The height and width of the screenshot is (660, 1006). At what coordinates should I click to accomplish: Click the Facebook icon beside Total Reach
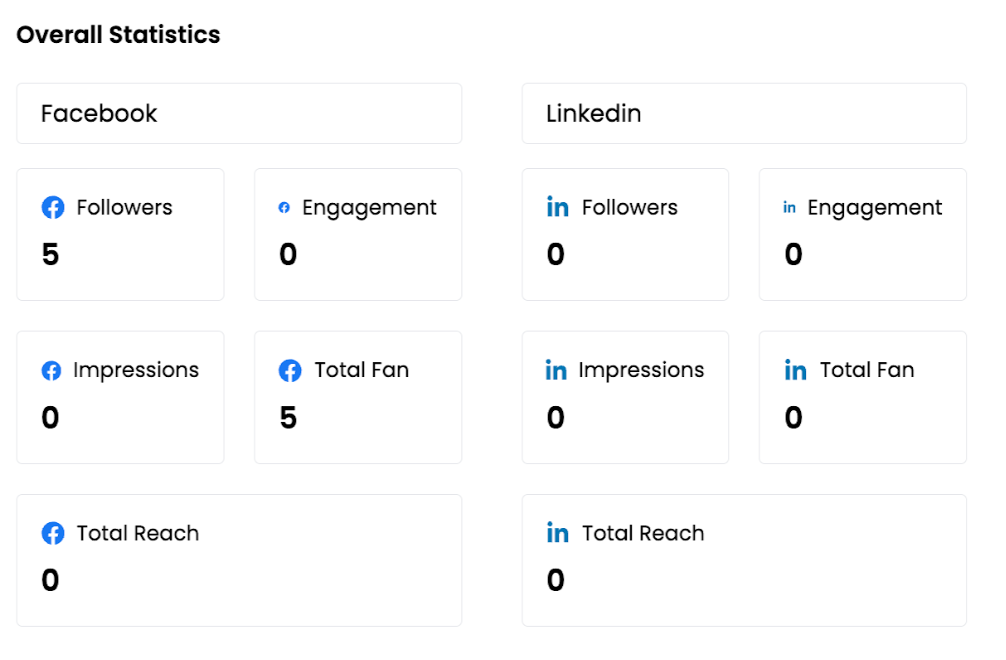(53, 534)
